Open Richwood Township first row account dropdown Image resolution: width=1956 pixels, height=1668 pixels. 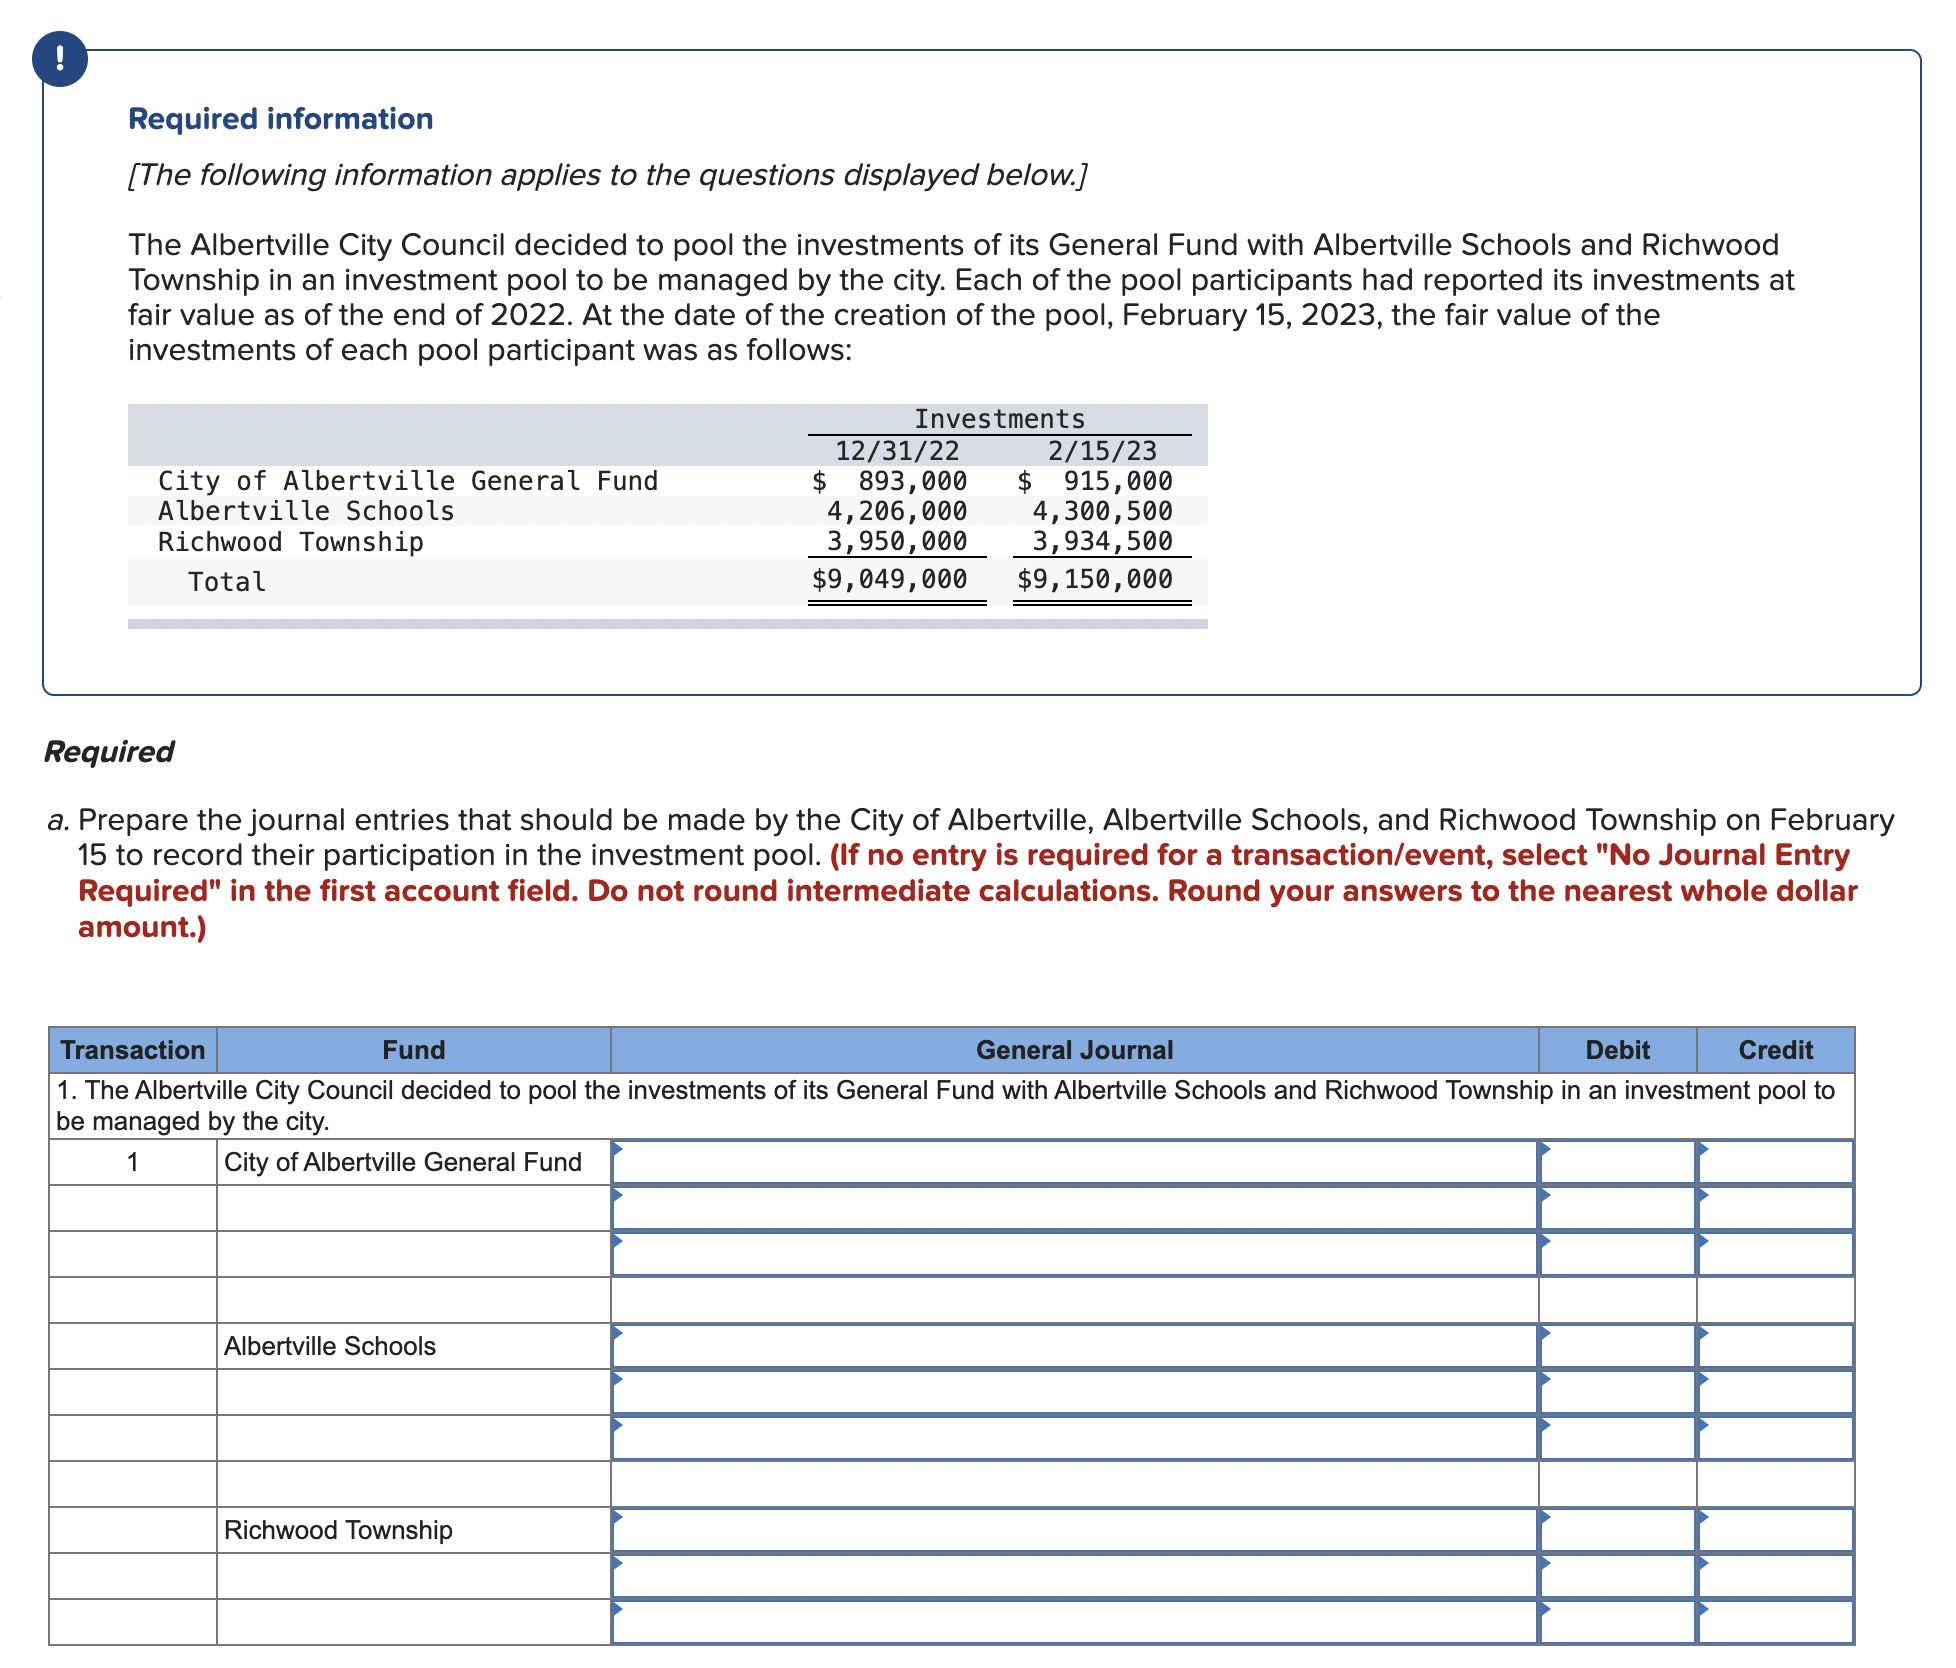tap(1074, 1530)
